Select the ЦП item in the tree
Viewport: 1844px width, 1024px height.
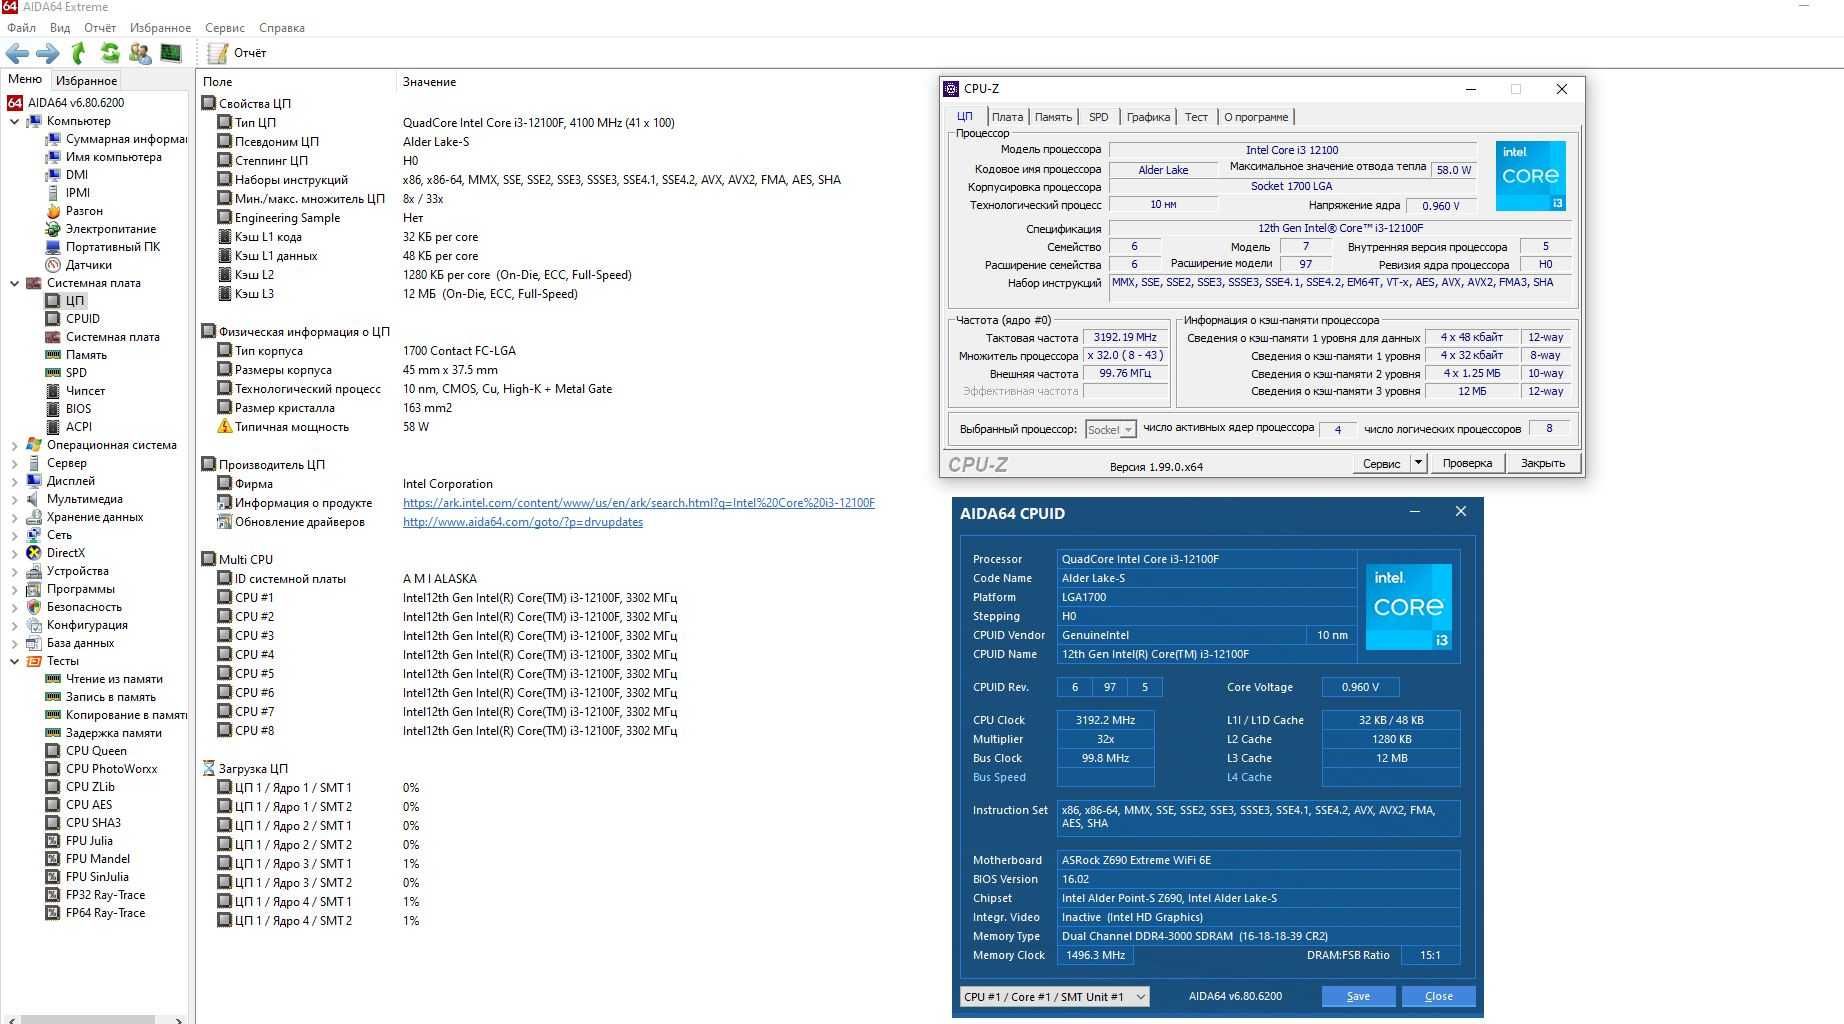tap(75, 300)
